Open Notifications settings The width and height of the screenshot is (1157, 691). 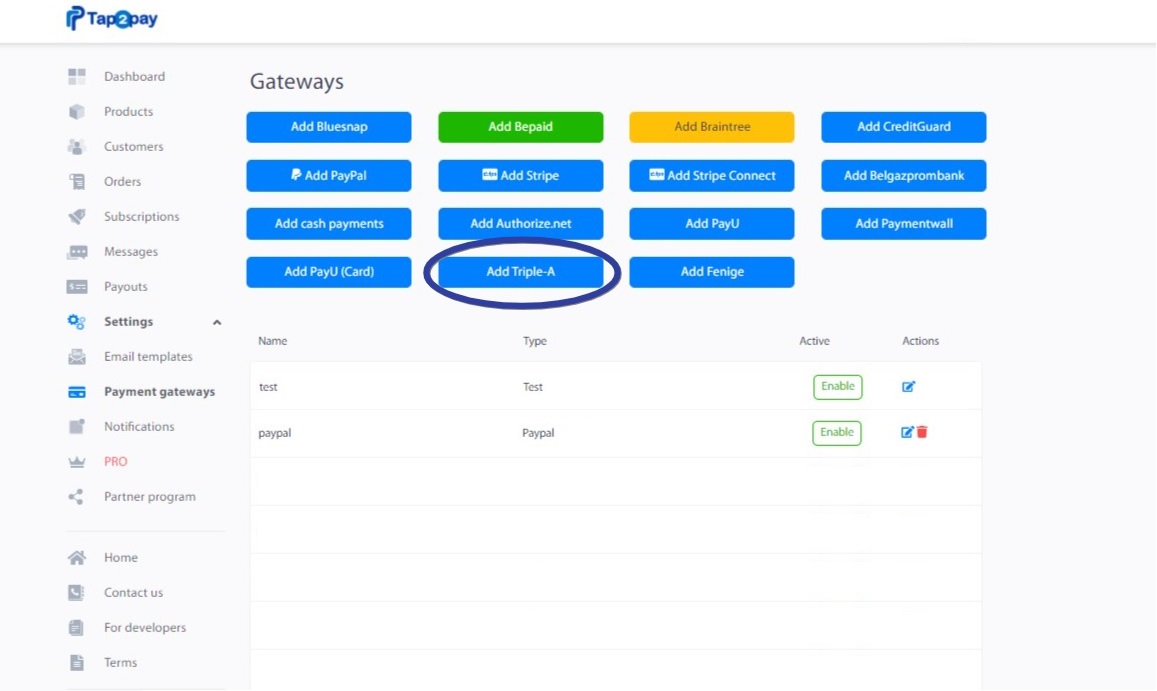[139, 427]
